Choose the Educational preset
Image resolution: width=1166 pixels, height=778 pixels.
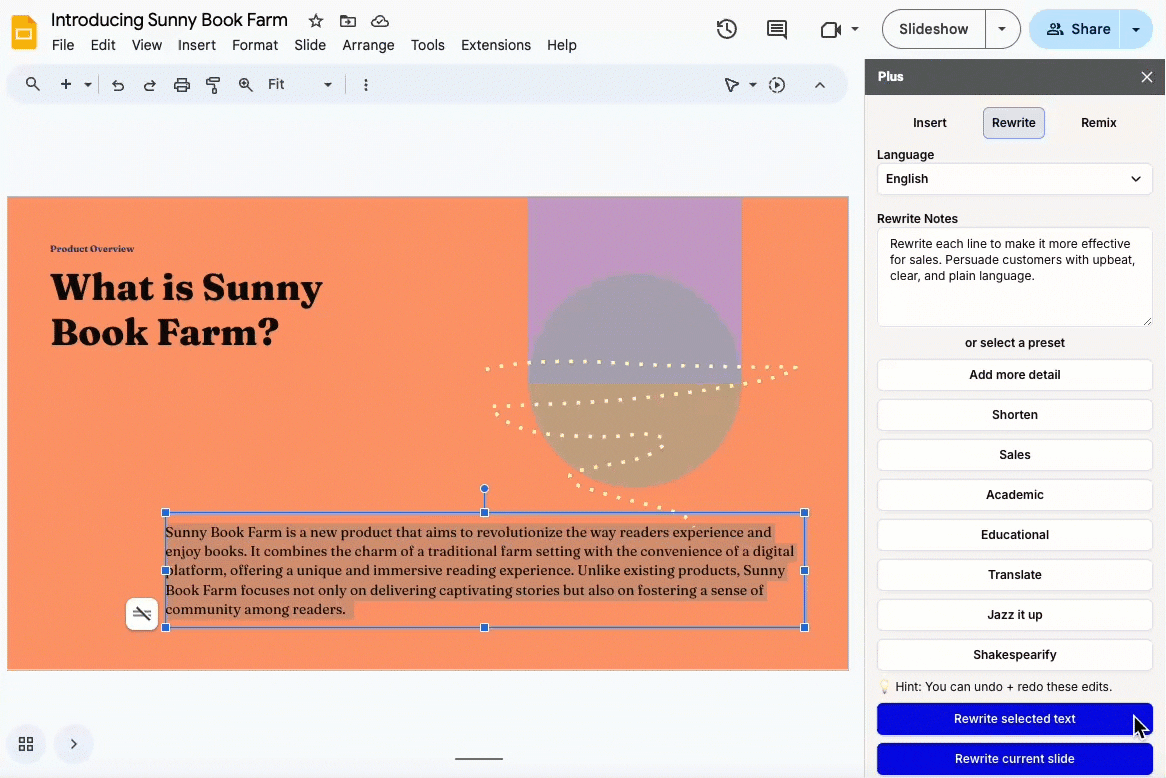1014,535
